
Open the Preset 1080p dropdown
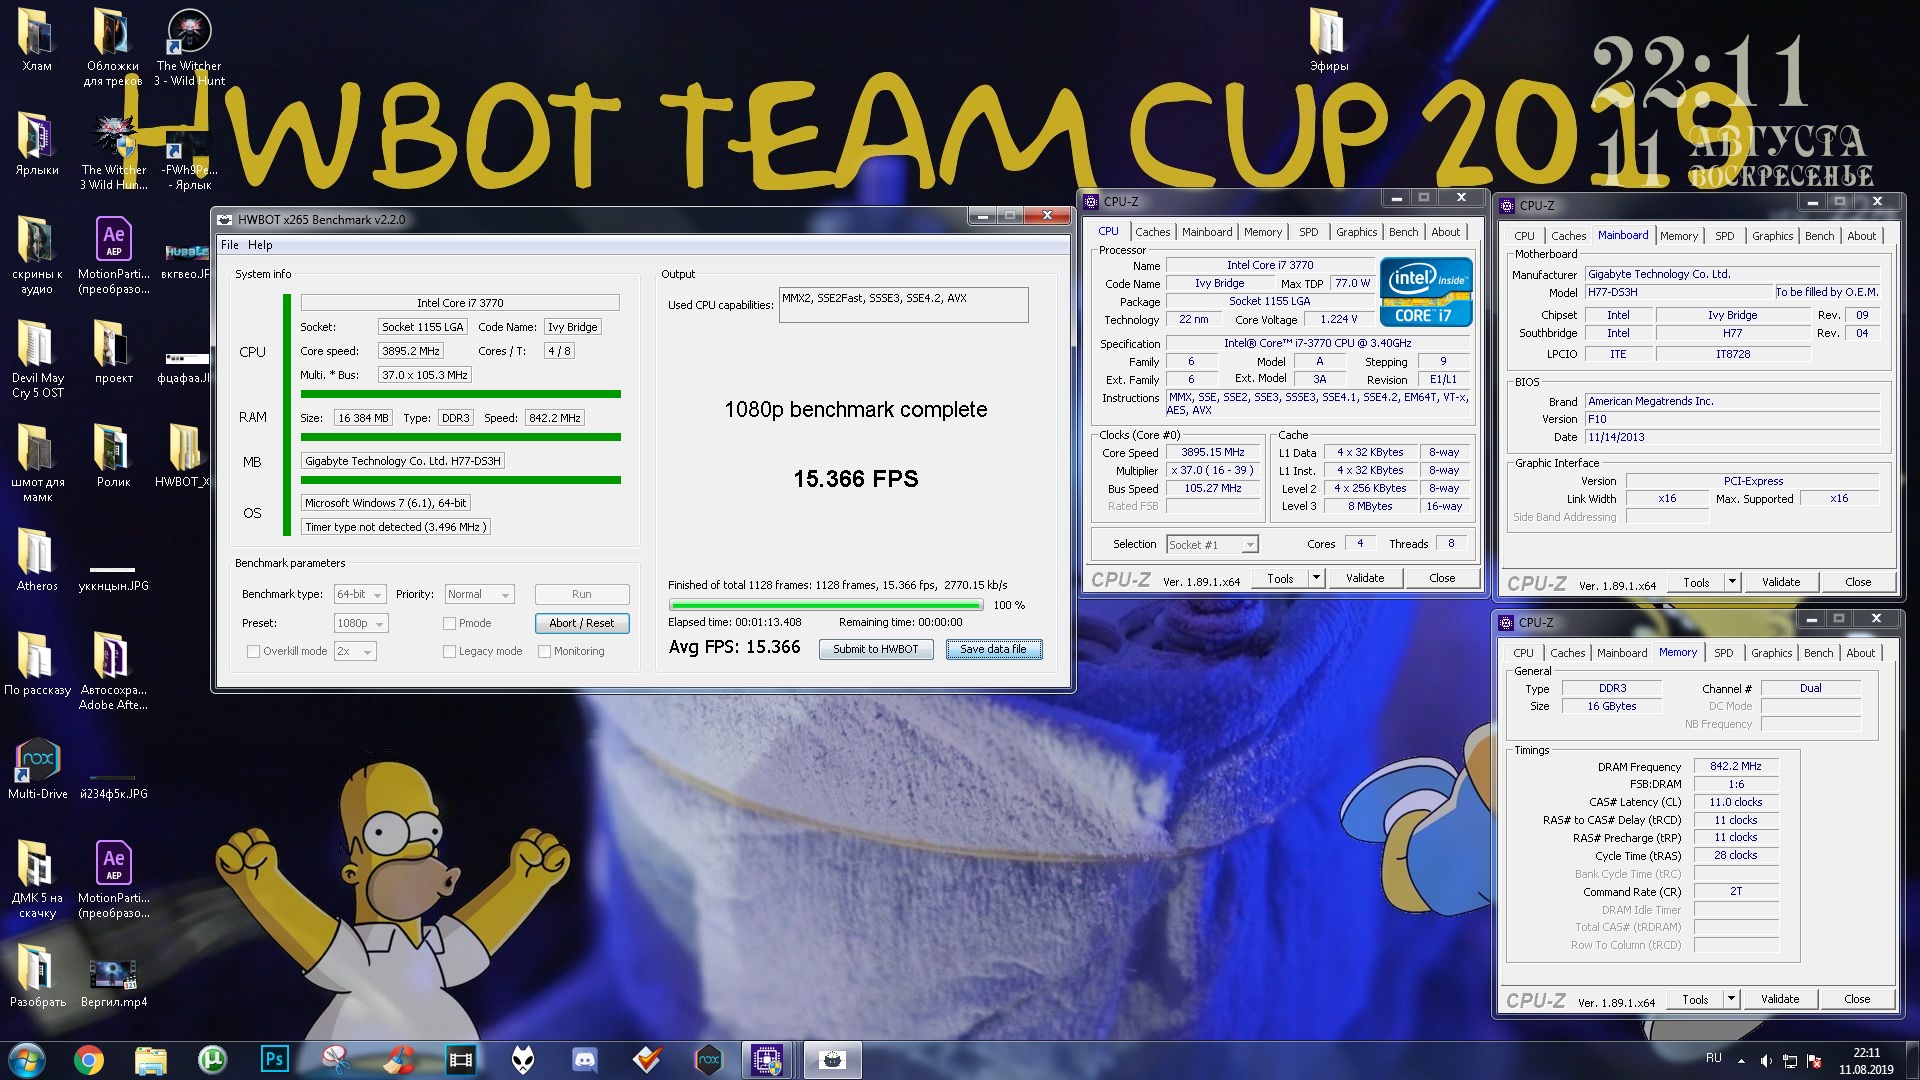pyautogui.click(x=361, y=623)
